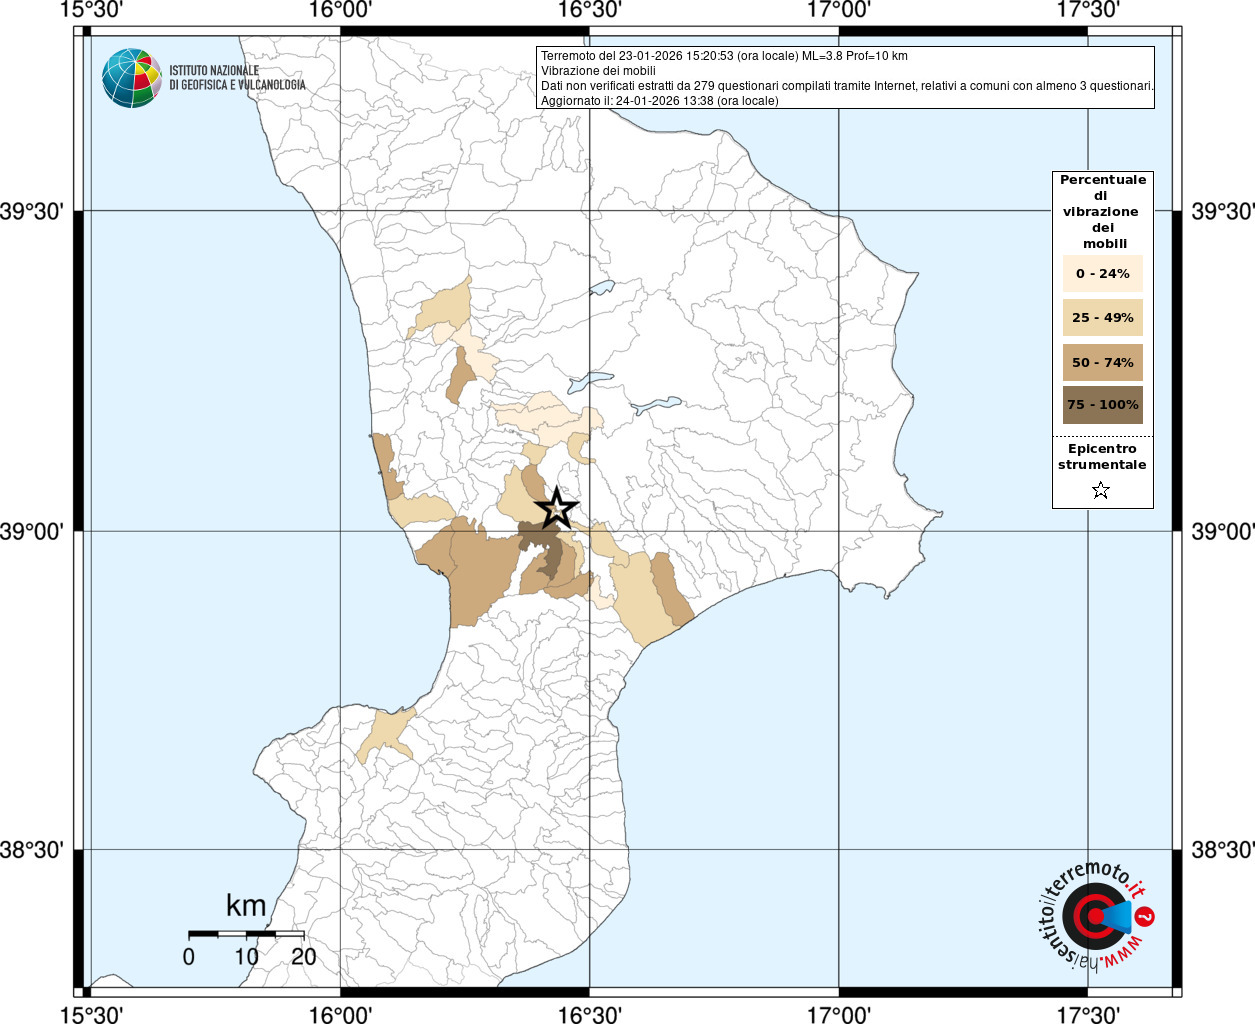Select the 25 - 49% legend swatch
This screenshot has width=1255, height=1024.
[1102, 318]
